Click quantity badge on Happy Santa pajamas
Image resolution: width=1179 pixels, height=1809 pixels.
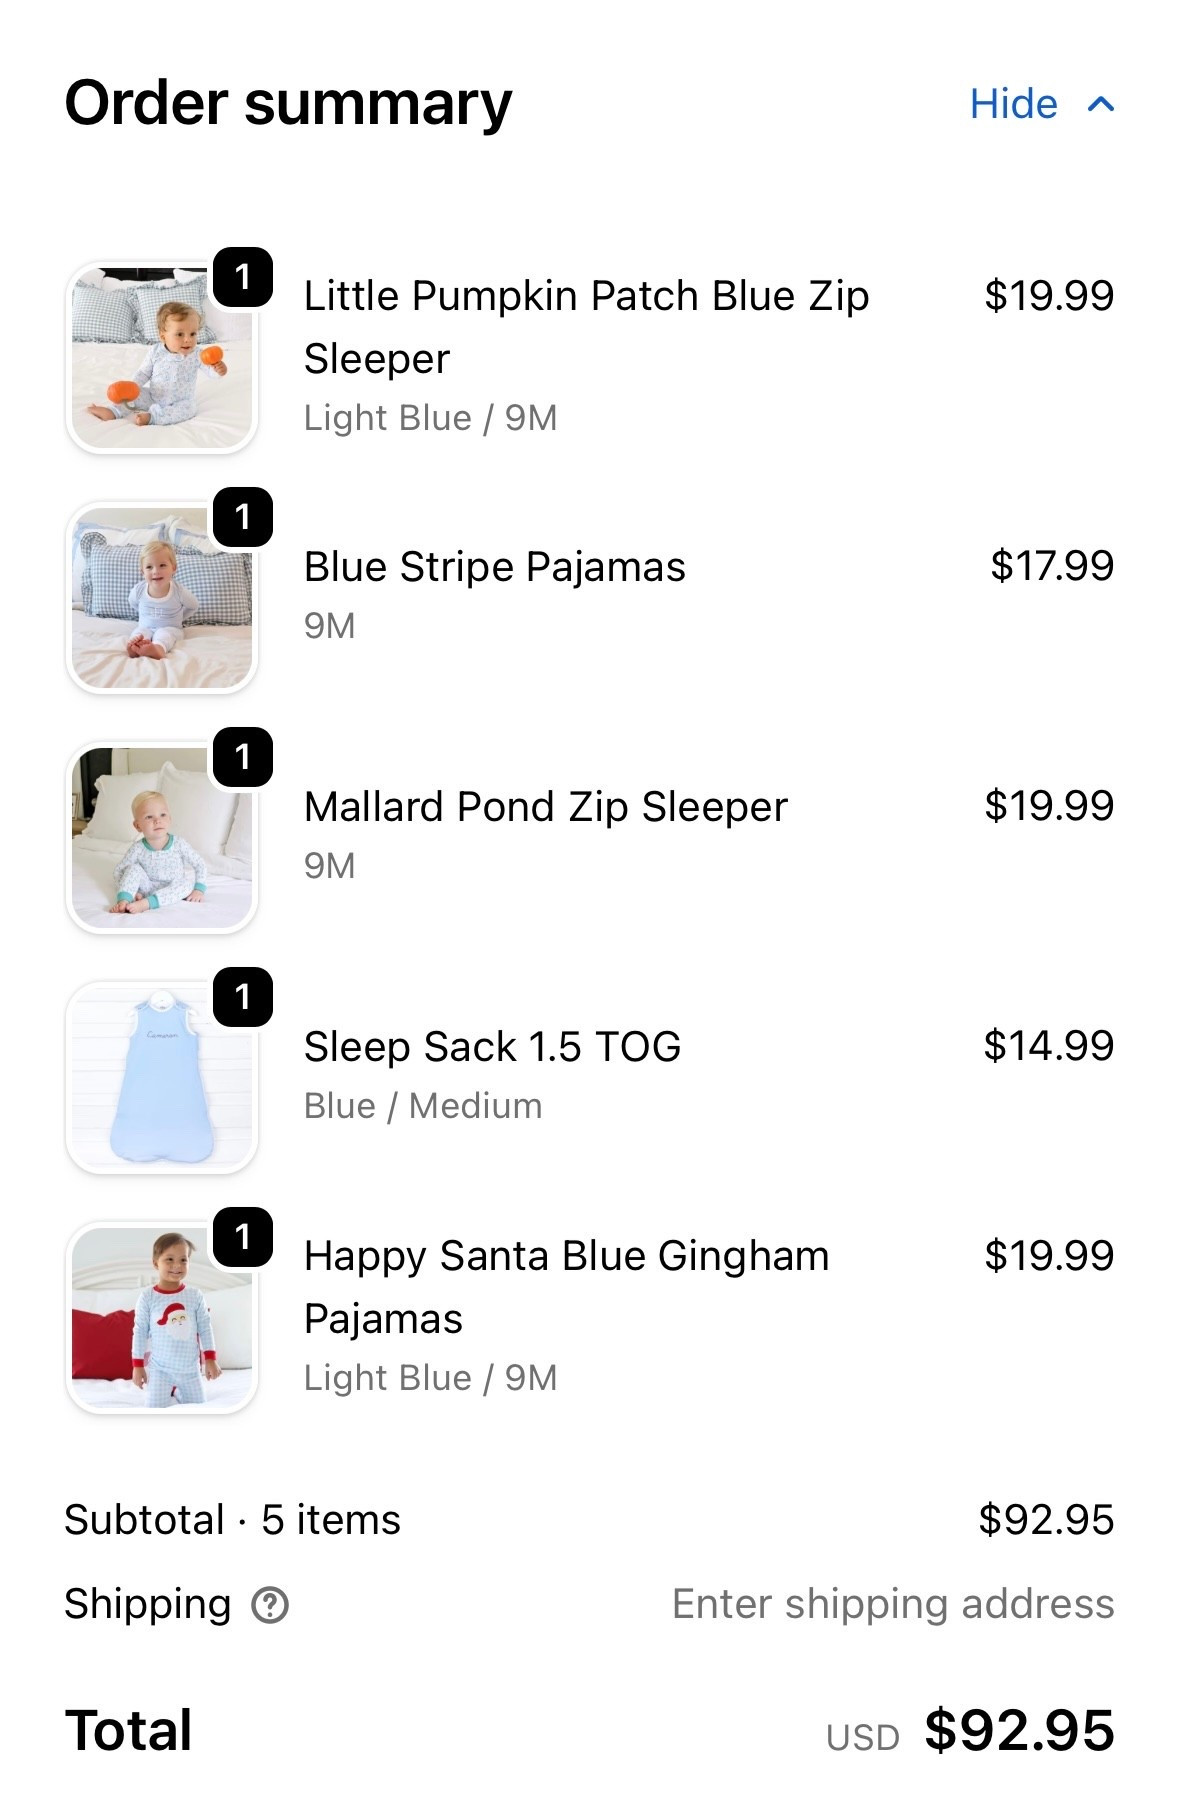point(243,1237)
